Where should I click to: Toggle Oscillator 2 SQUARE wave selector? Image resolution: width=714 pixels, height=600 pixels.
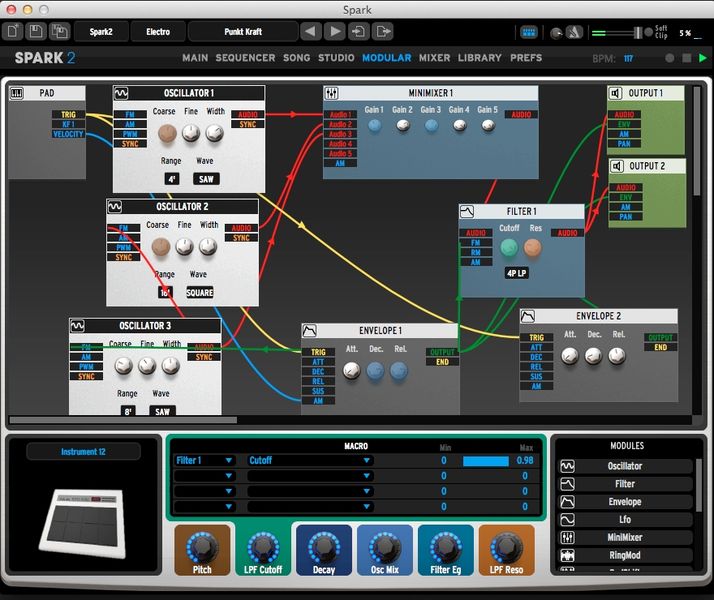200,293
